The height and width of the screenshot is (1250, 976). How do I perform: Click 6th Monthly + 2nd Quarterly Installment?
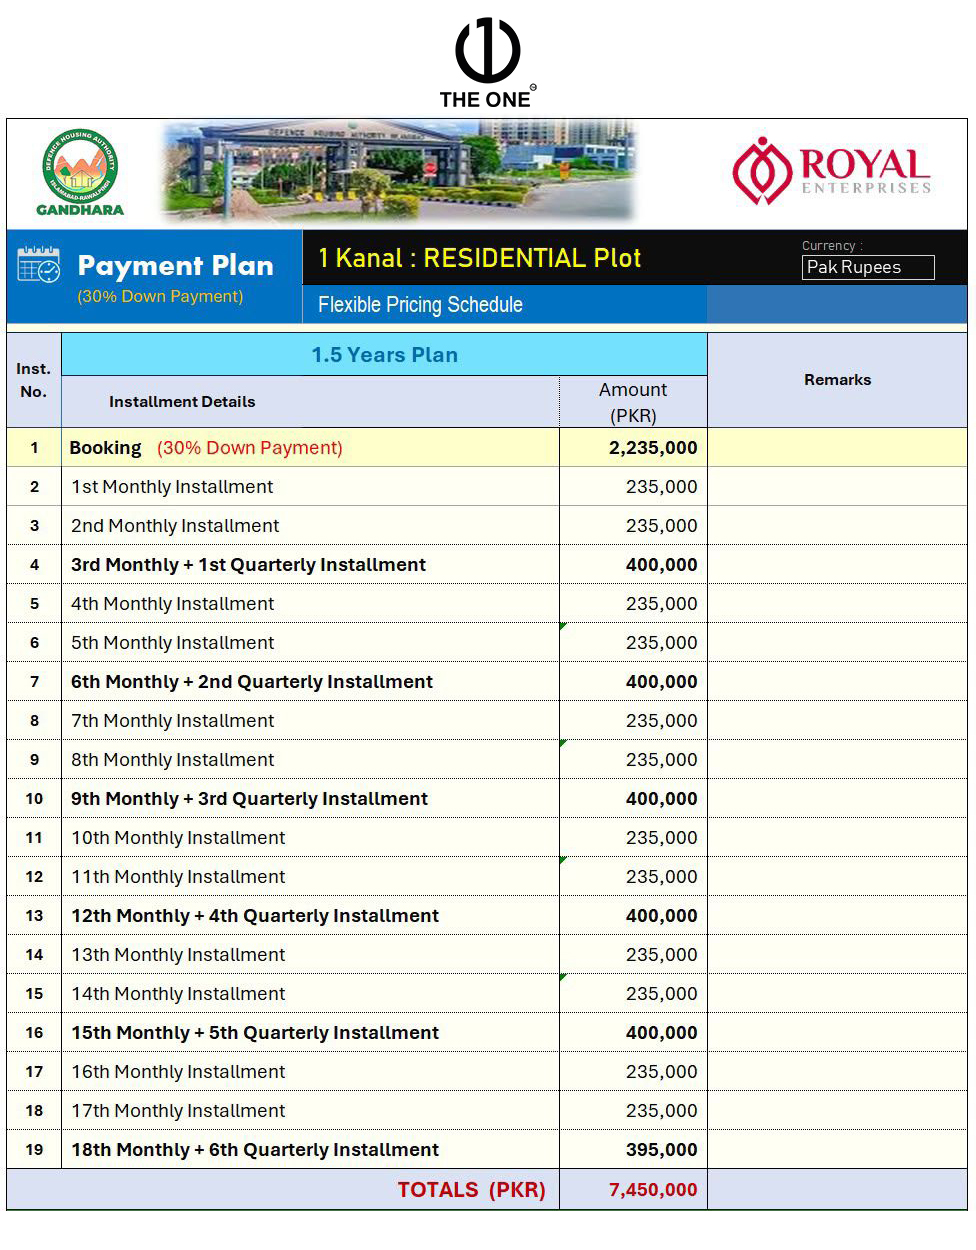[x=252, y=682]
